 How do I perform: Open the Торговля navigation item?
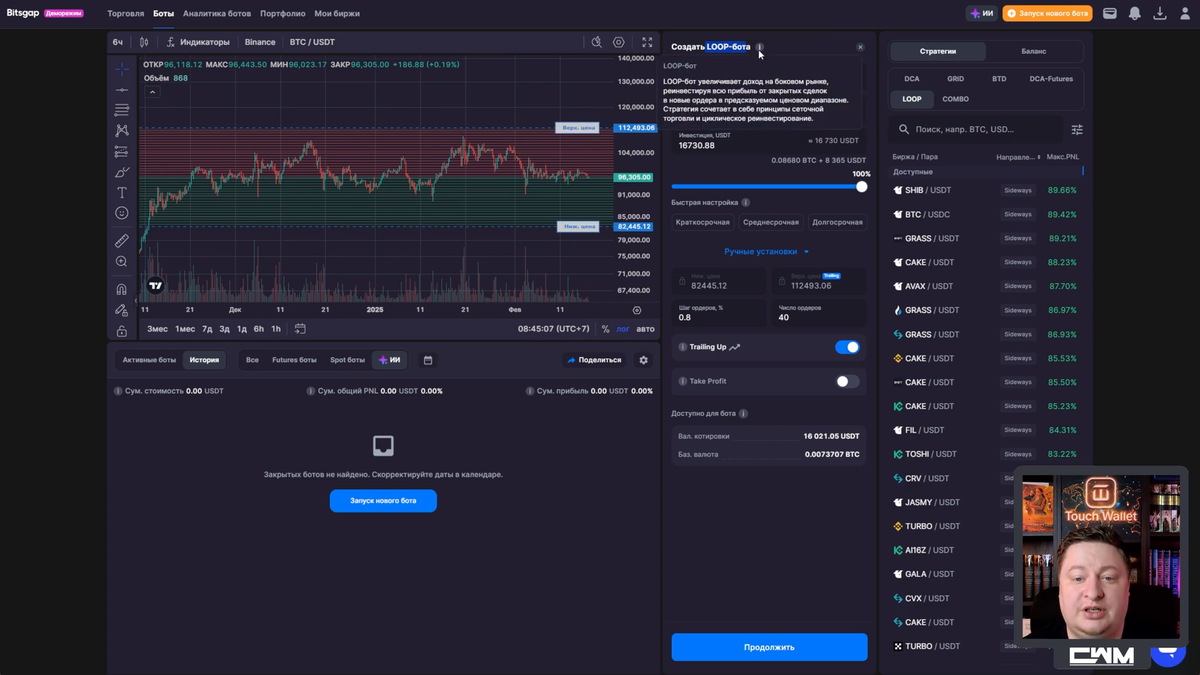[x=126, y=14]
